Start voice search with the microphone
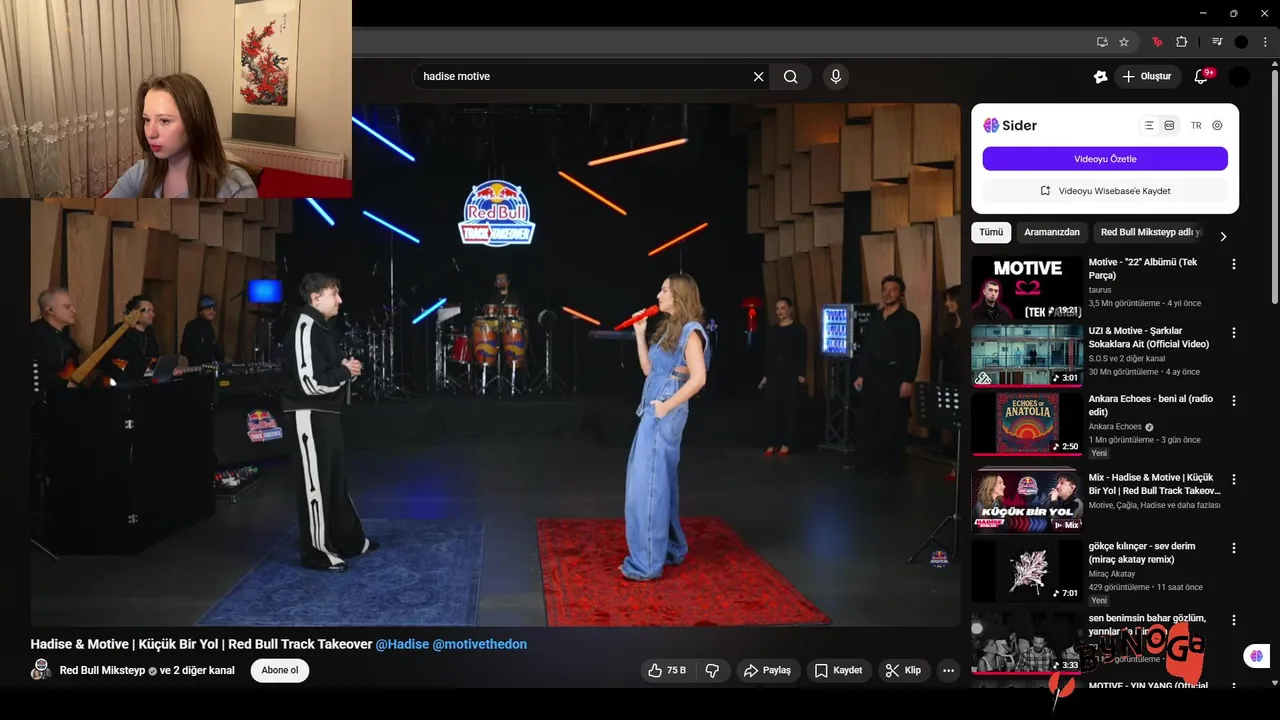Viewport: 1280px width, 720px height. coord(836,76)
